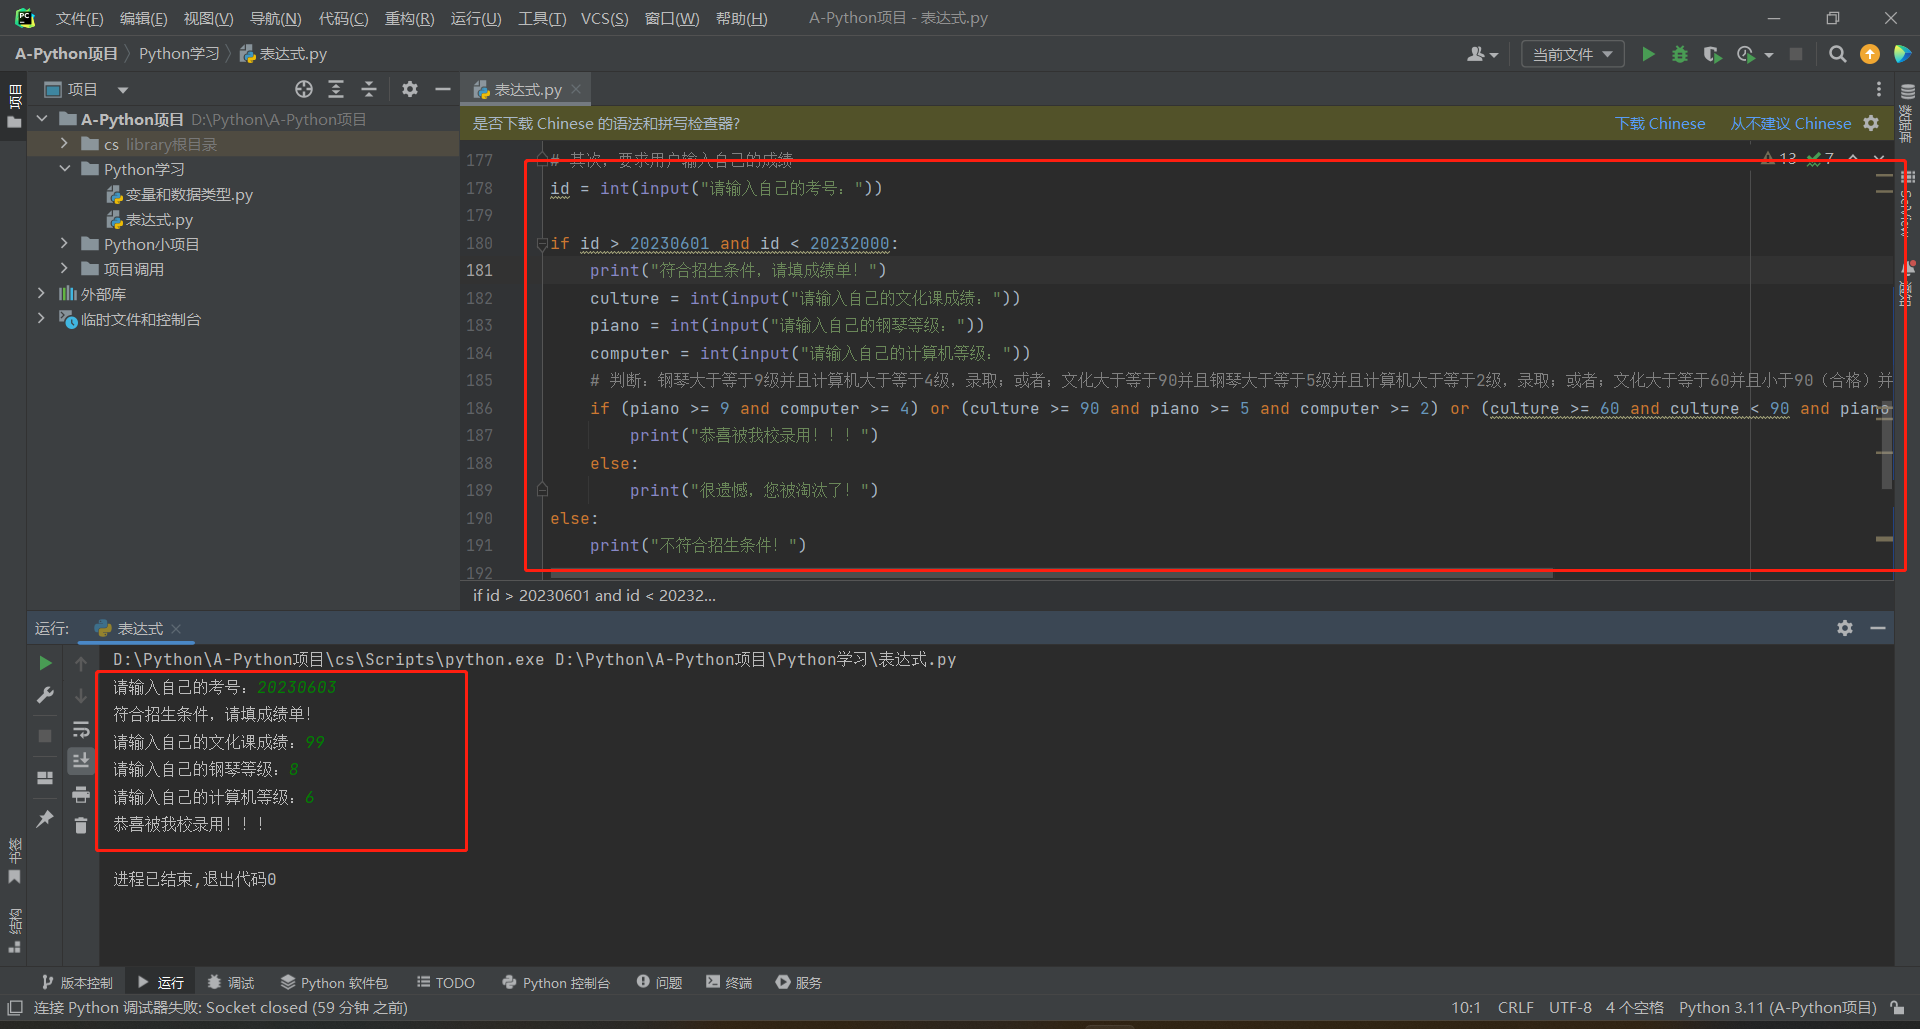Expand the Python小项目 folder
This screenshot has width=1920, height=1029.
tap(64, 244)
